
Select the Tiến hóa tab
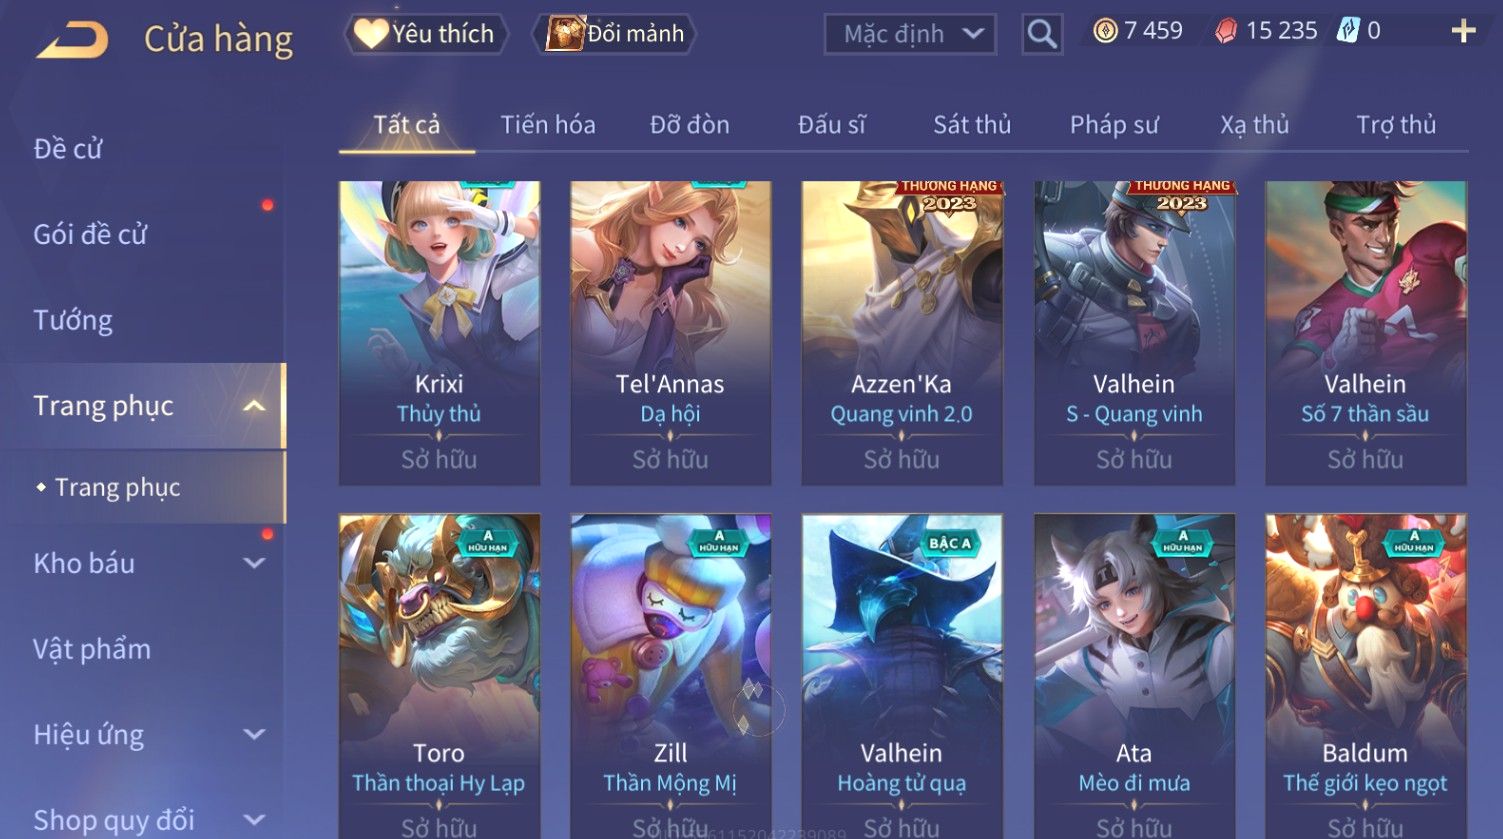click(548, 125)
